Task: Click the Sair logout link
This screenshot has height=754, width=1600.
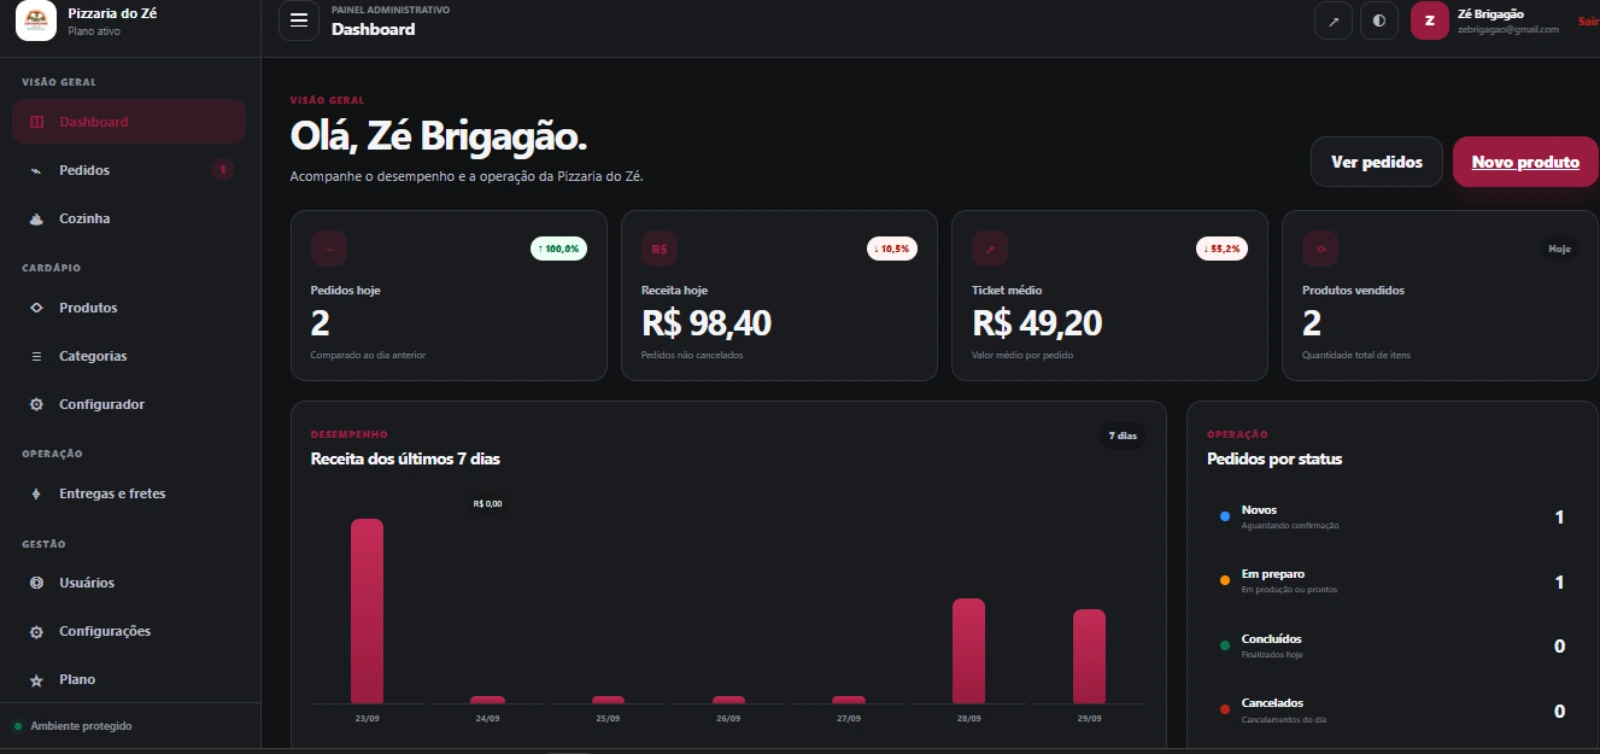Action: pos(1588,21)
